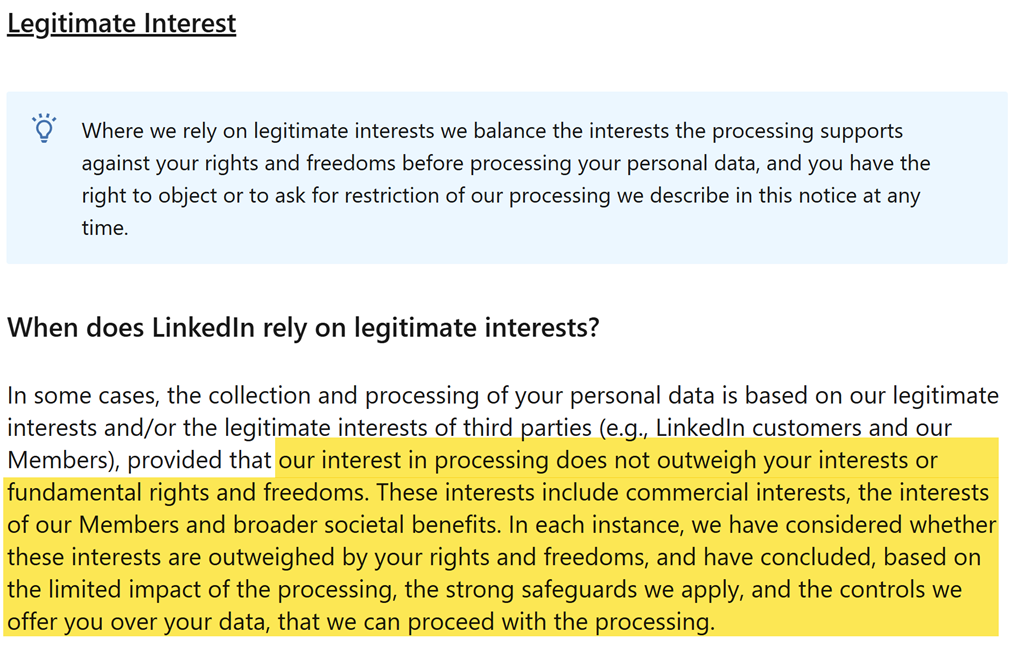
Task: Click the heading "When does LinkedIn rely on legitimate interests?"
Action: point(303,328)
